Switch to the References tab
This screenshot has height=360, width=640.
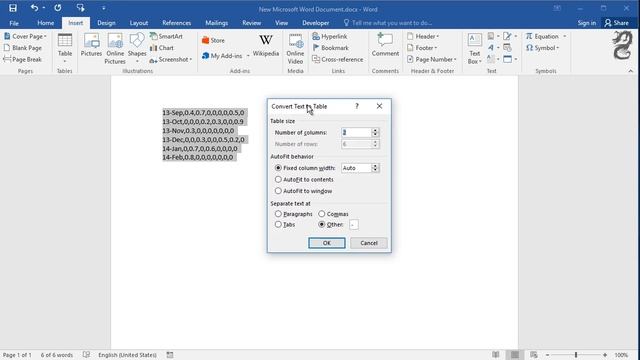click(176, 23)
